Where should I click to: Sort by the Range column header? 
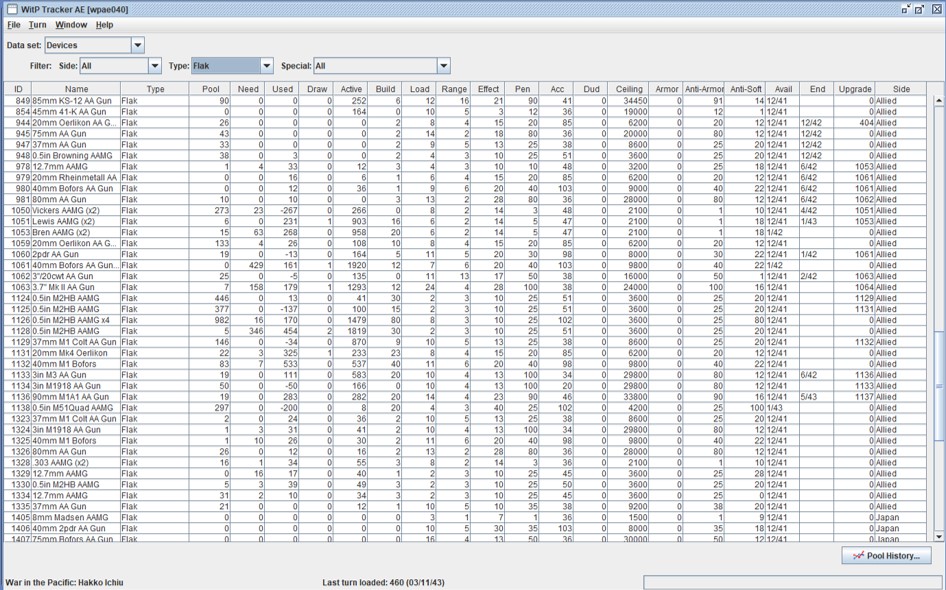(454, 89)
